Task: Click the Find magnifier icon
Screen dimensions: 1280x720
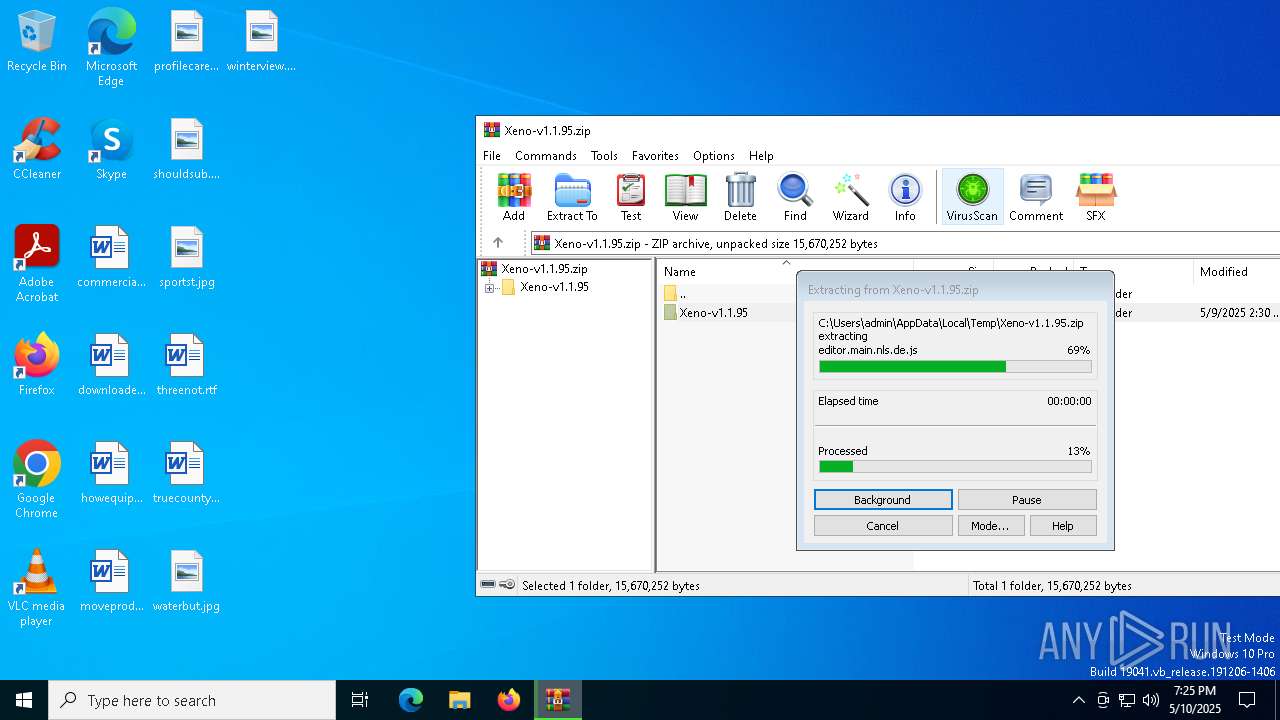Action: coord(795,196)
